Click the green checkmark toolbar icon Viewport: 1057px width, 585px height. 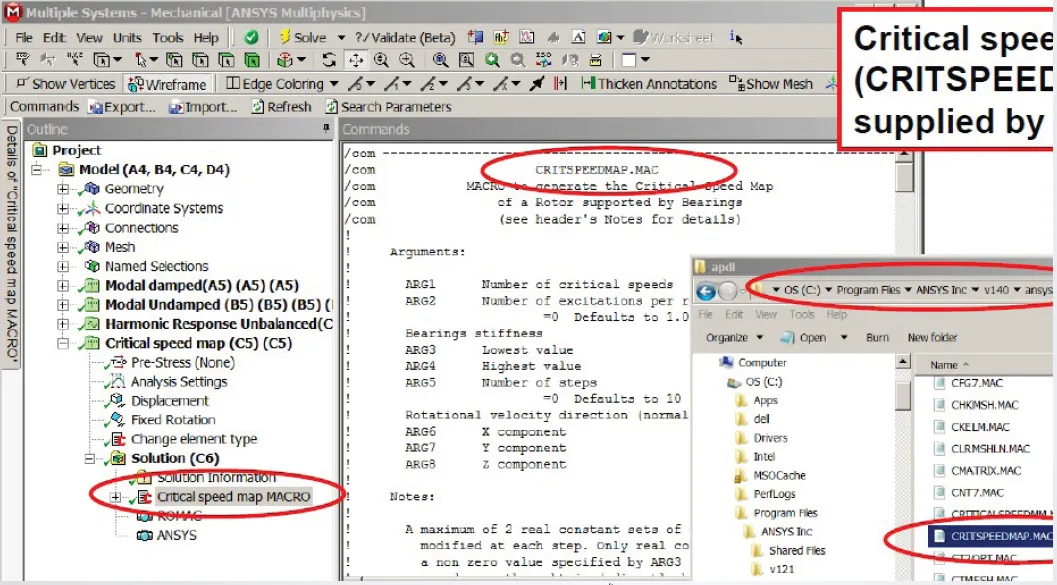(252, 37)
